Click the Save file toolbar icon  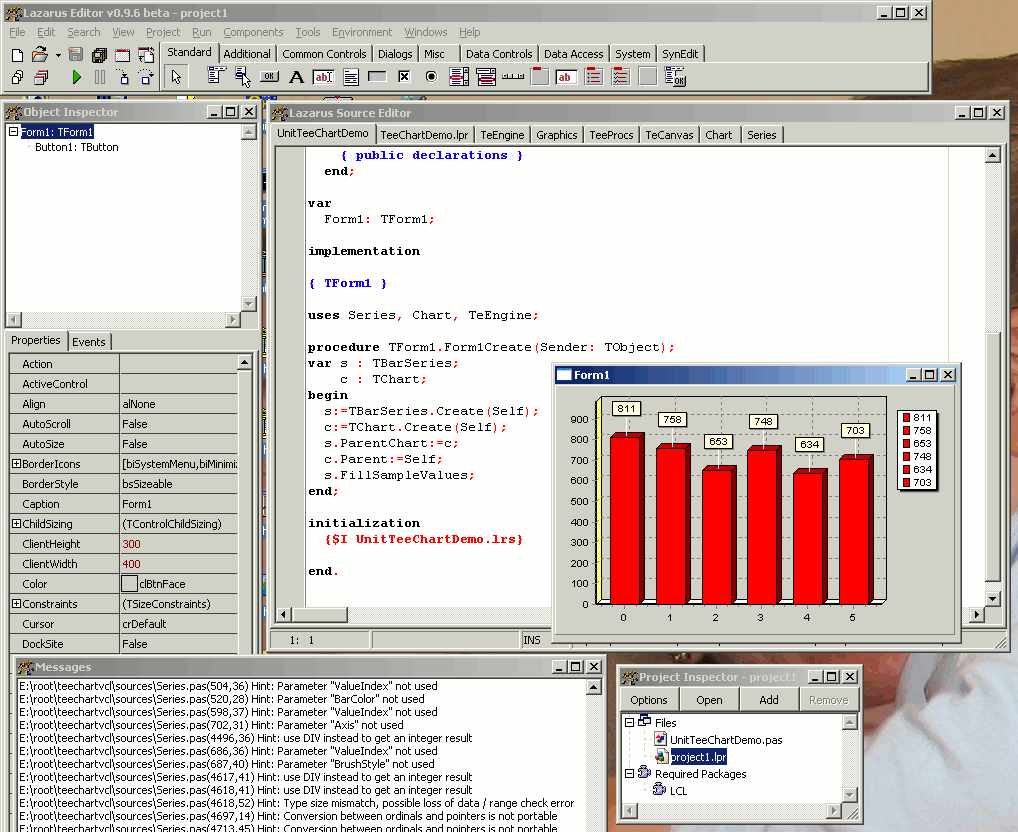75,55
